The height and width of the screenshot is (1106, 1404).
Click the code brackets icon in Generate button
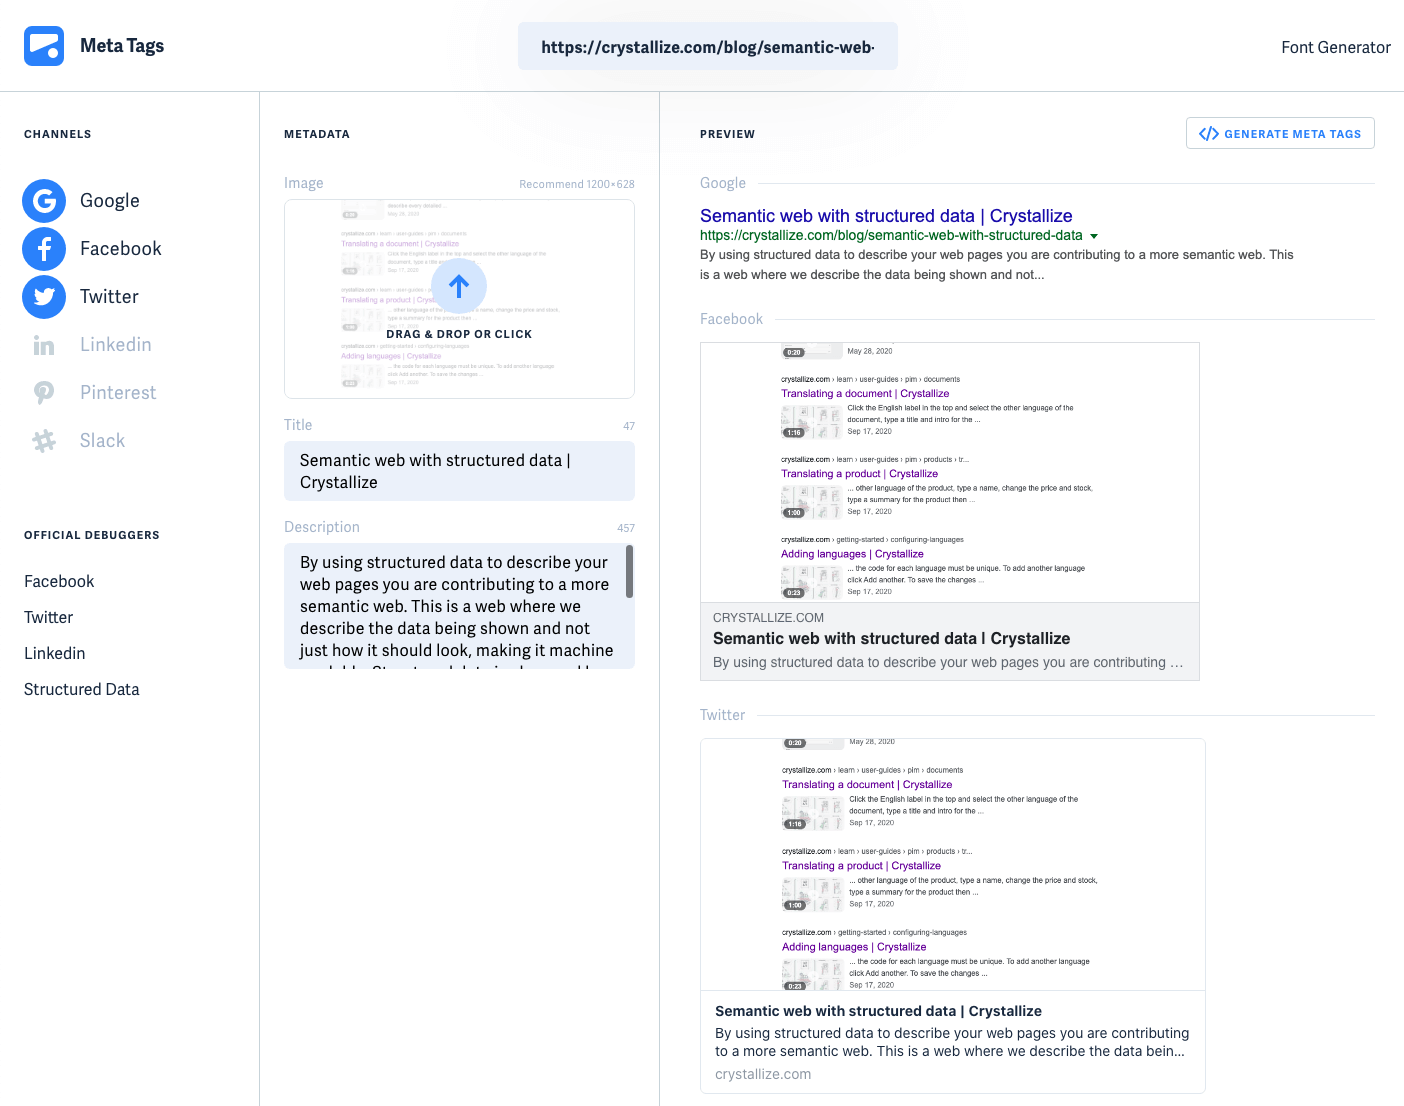(1209, 134)
